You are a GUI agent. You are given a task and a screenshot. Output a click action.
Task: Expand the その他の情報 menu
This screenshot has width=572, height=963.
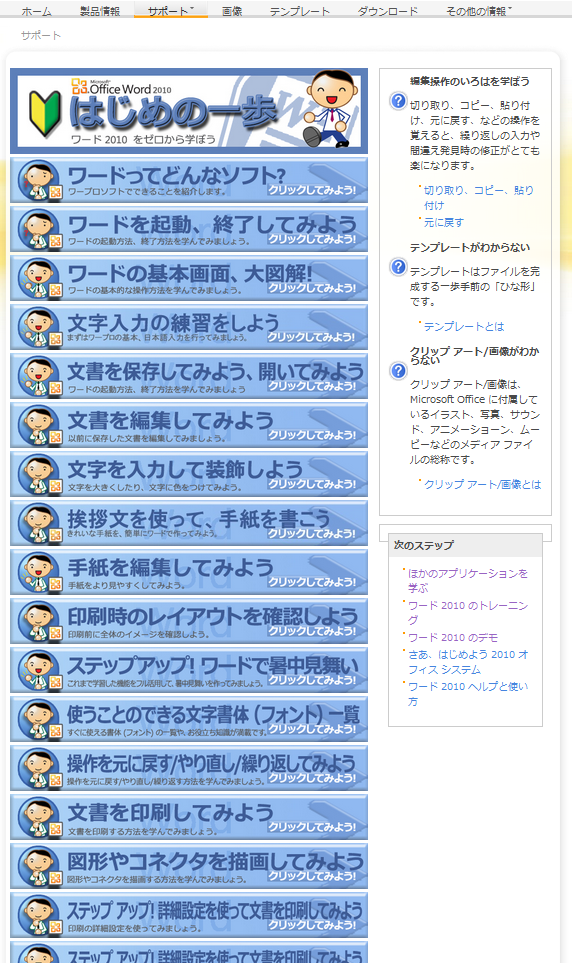click(479, 11)
